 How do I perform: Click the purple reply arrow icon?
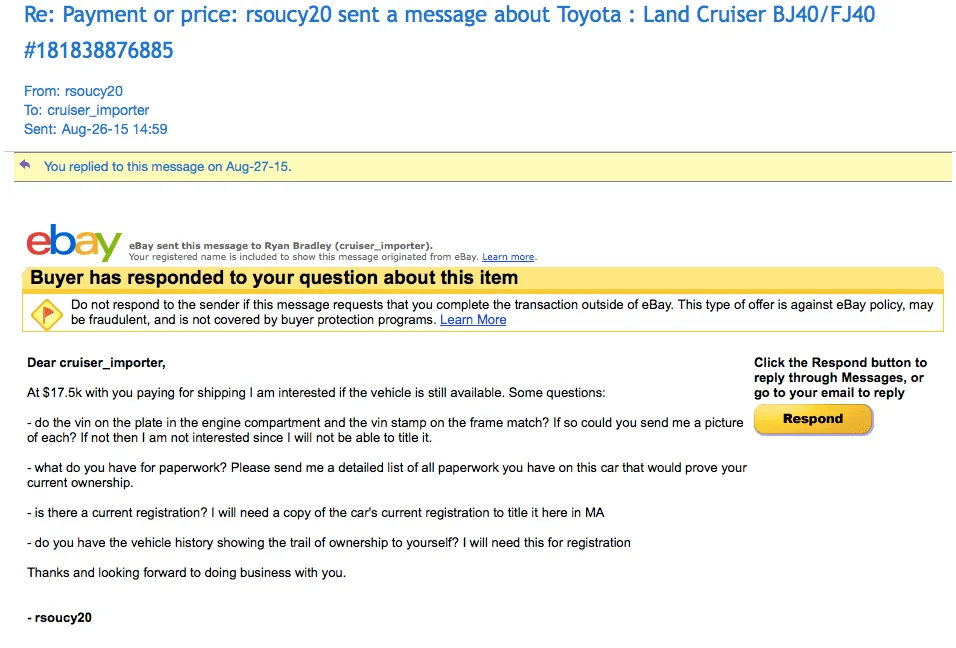click(24, 165)
